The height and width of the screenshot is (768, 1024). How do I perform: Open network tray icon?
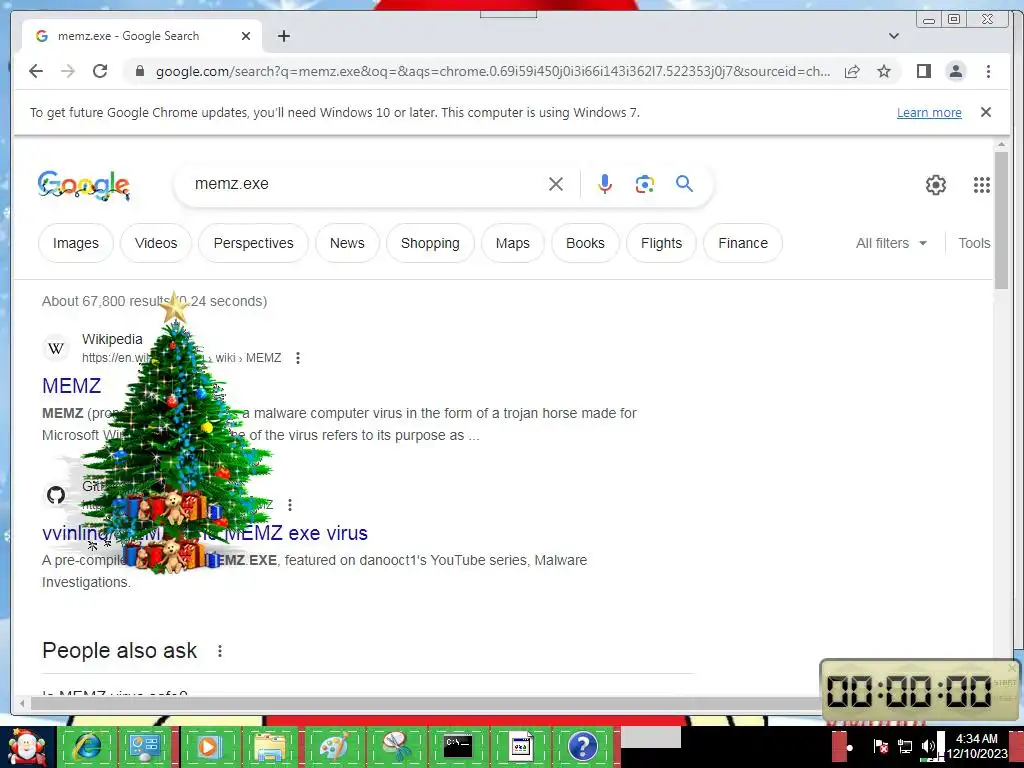[904, 746]
